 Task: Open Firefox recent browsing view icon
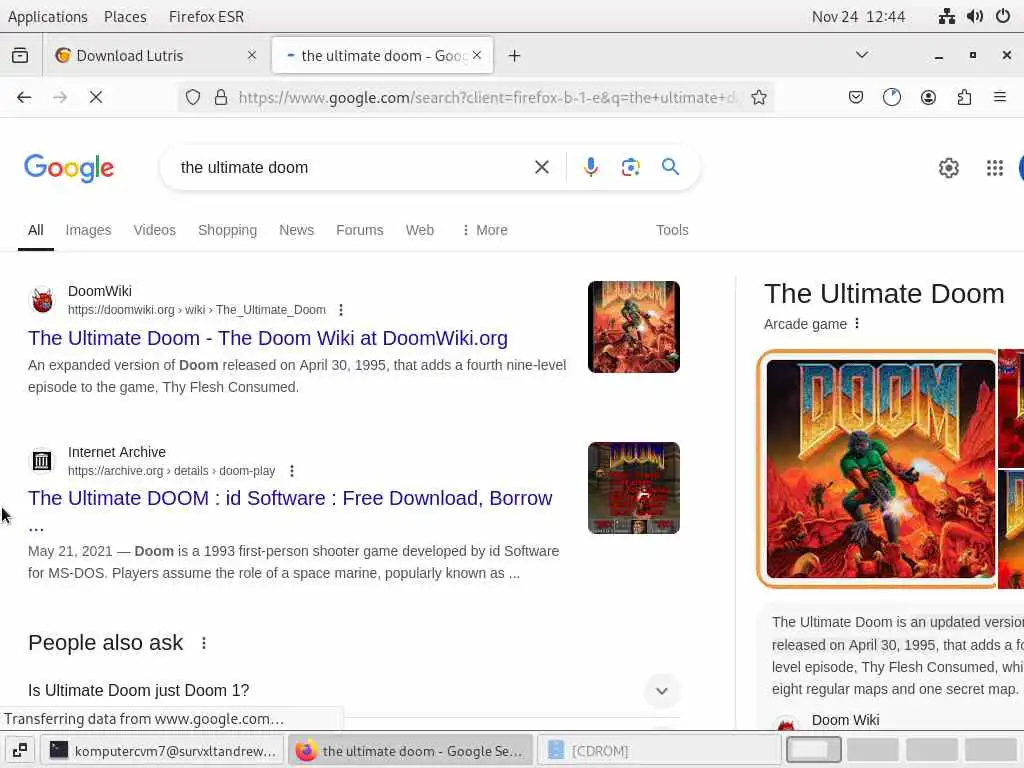click(20, 56)
